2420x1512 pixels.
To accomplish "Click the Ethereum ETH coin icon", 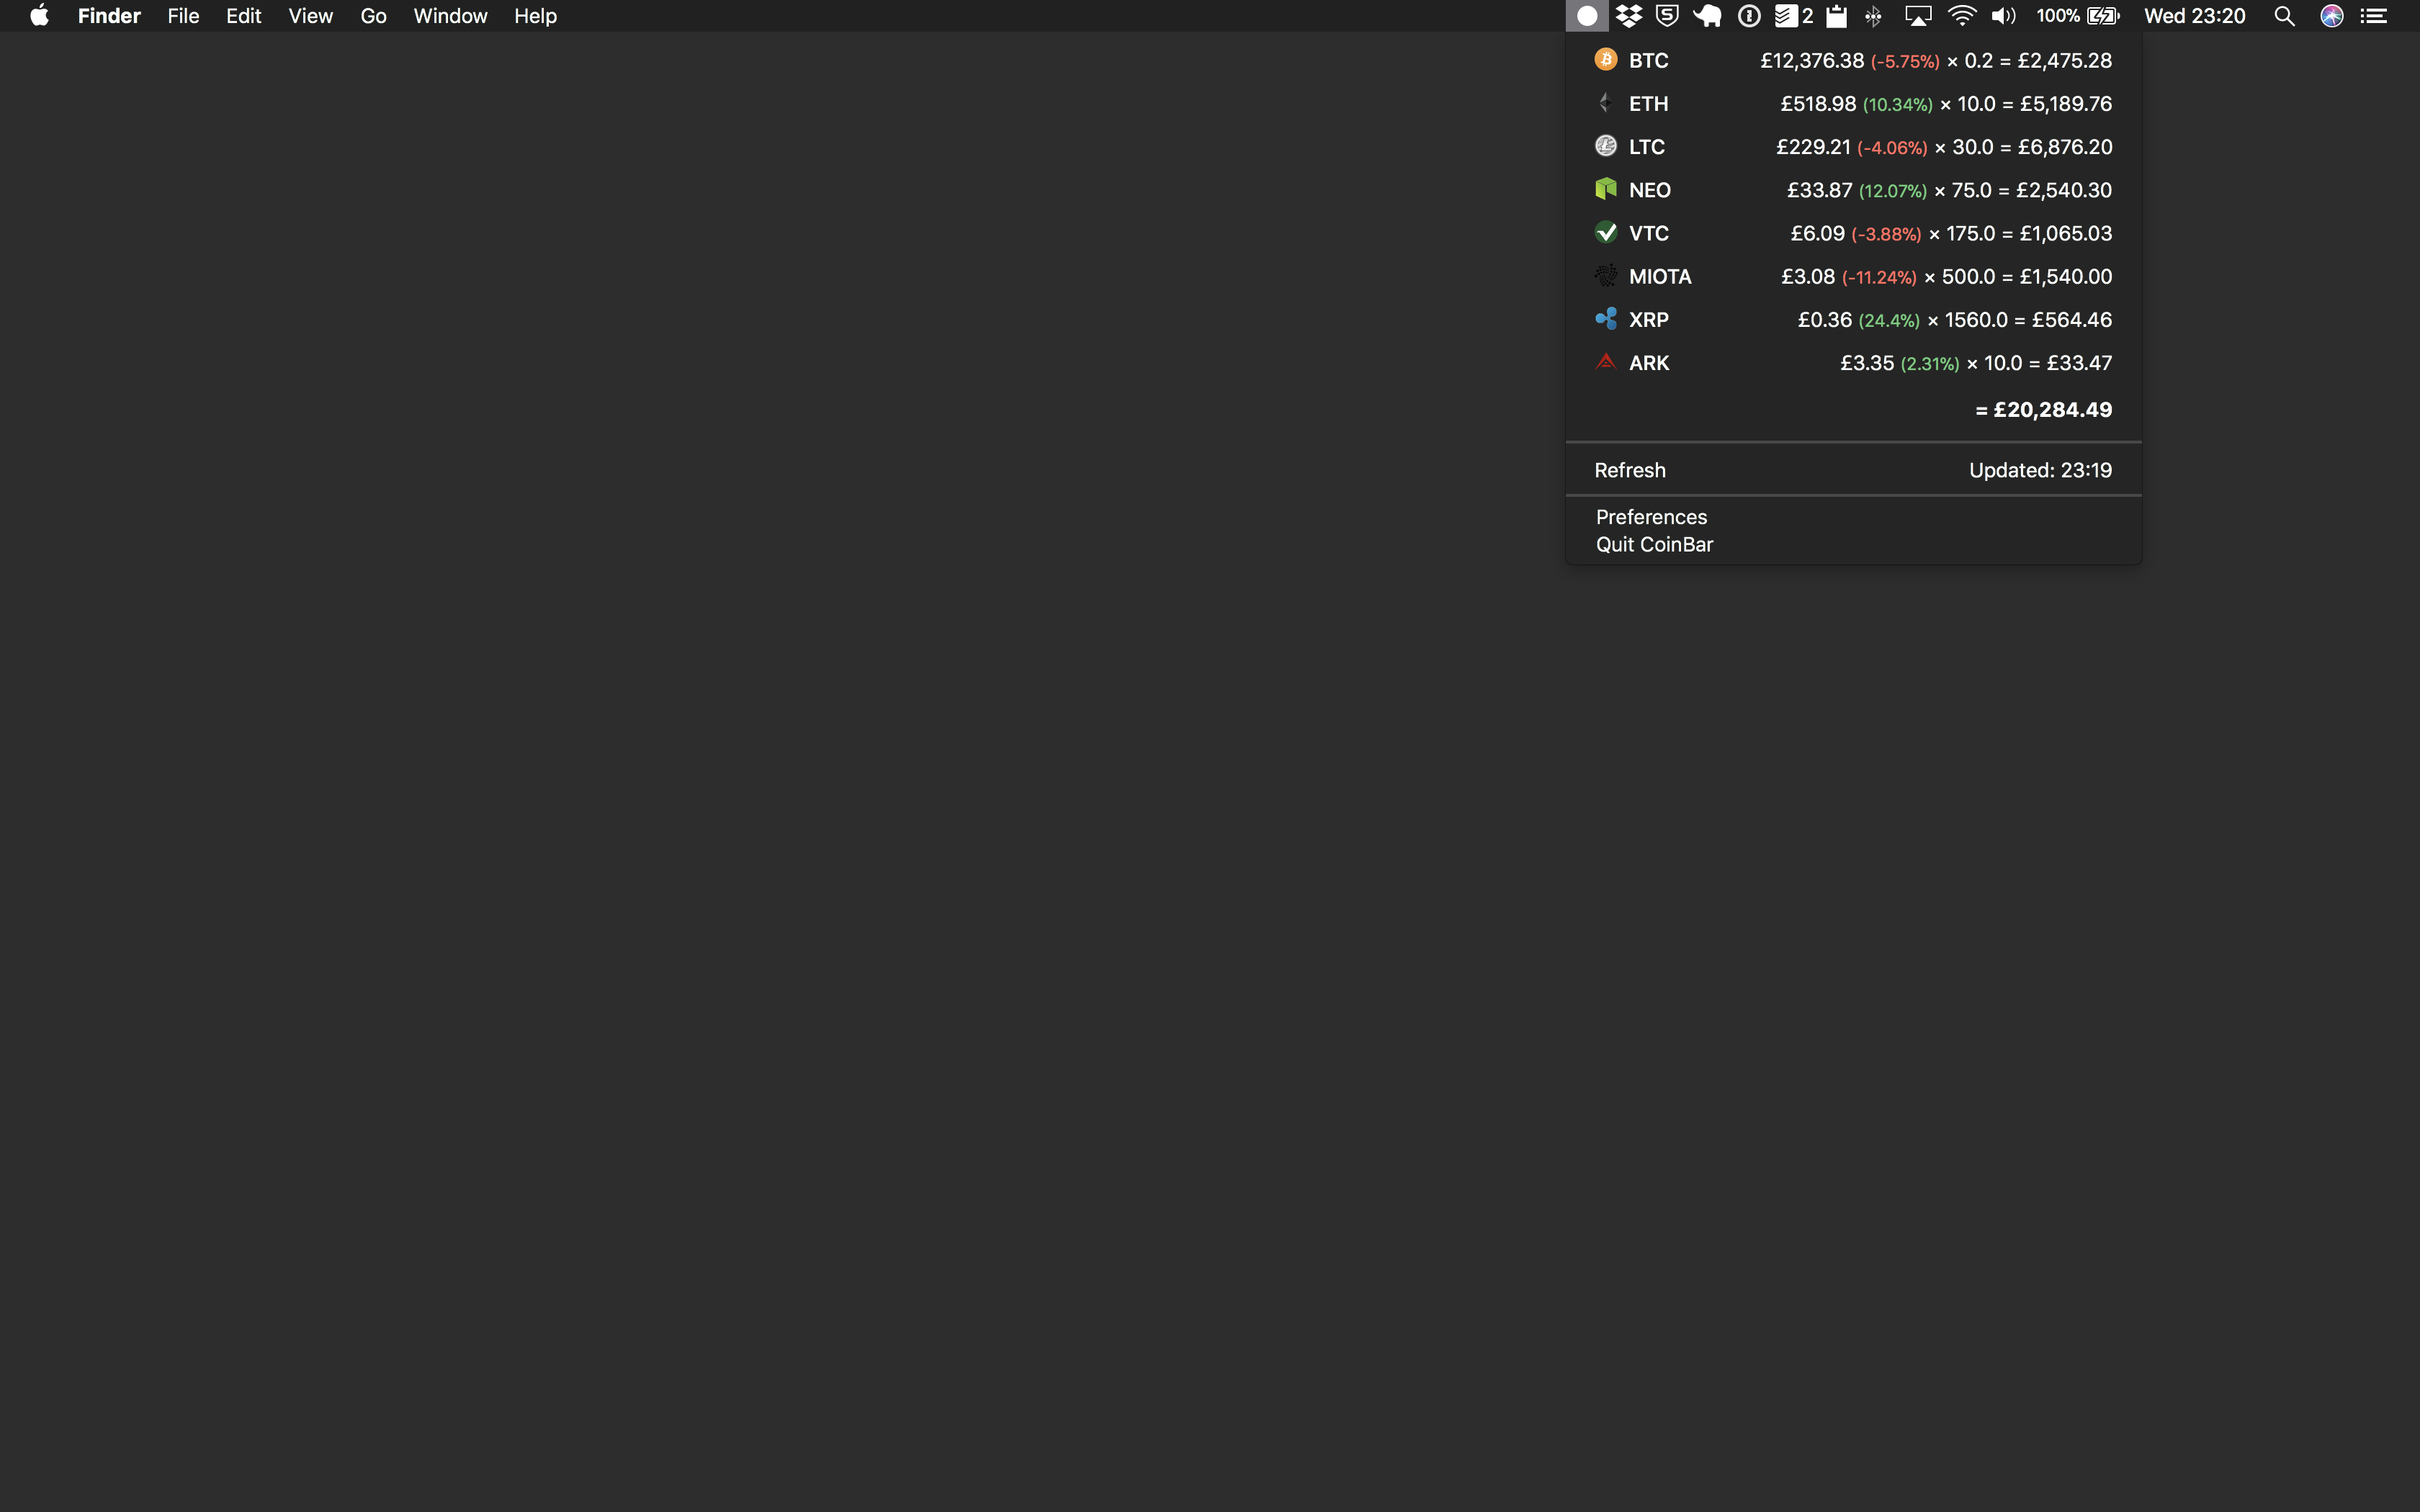I will [1605, 103].
